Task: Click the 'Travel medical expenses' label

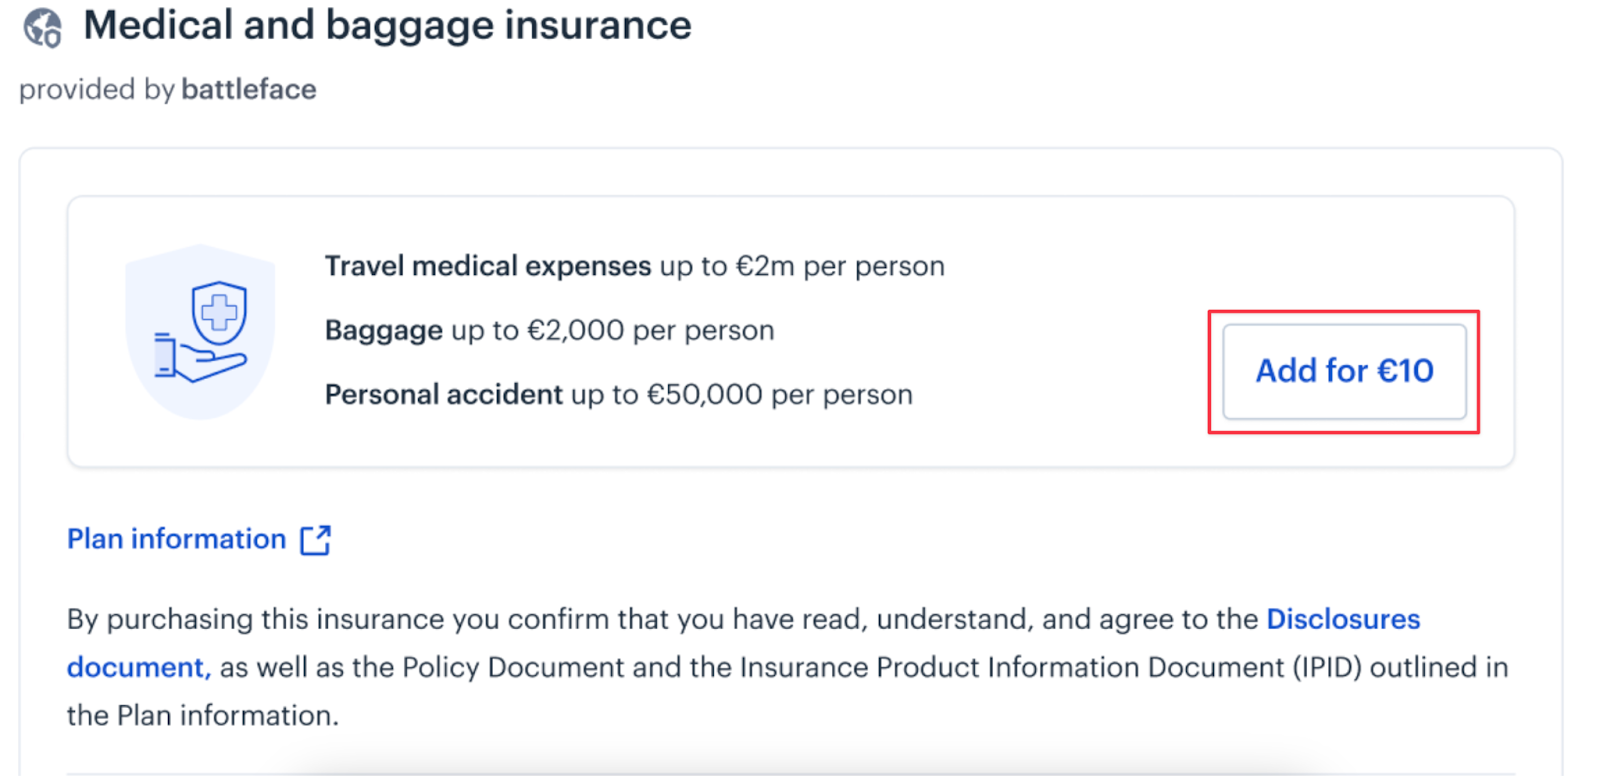Action: coord(488,266)
